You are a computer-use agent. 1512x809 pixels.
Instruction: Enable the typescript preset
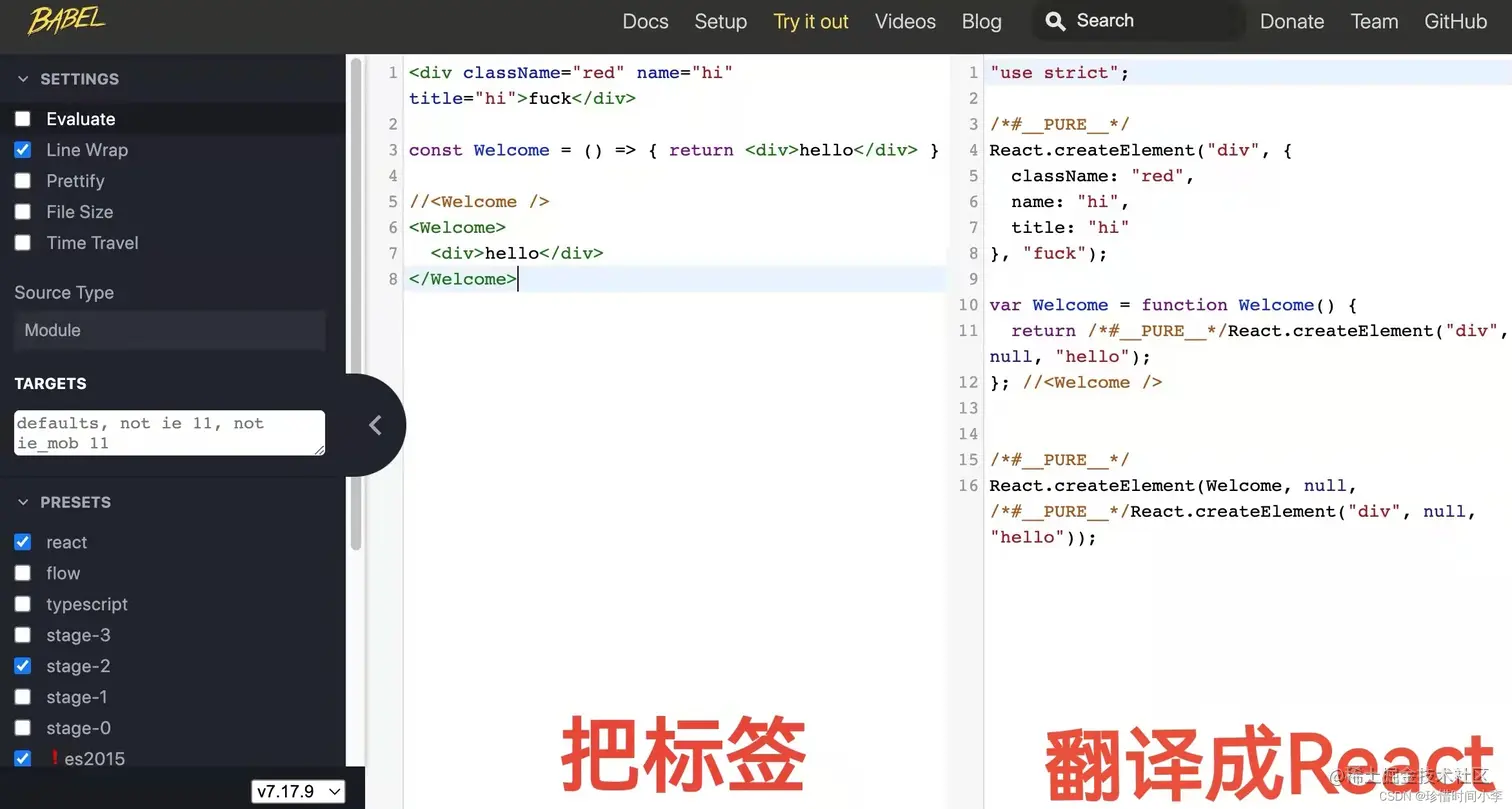(x=22, y=604)
